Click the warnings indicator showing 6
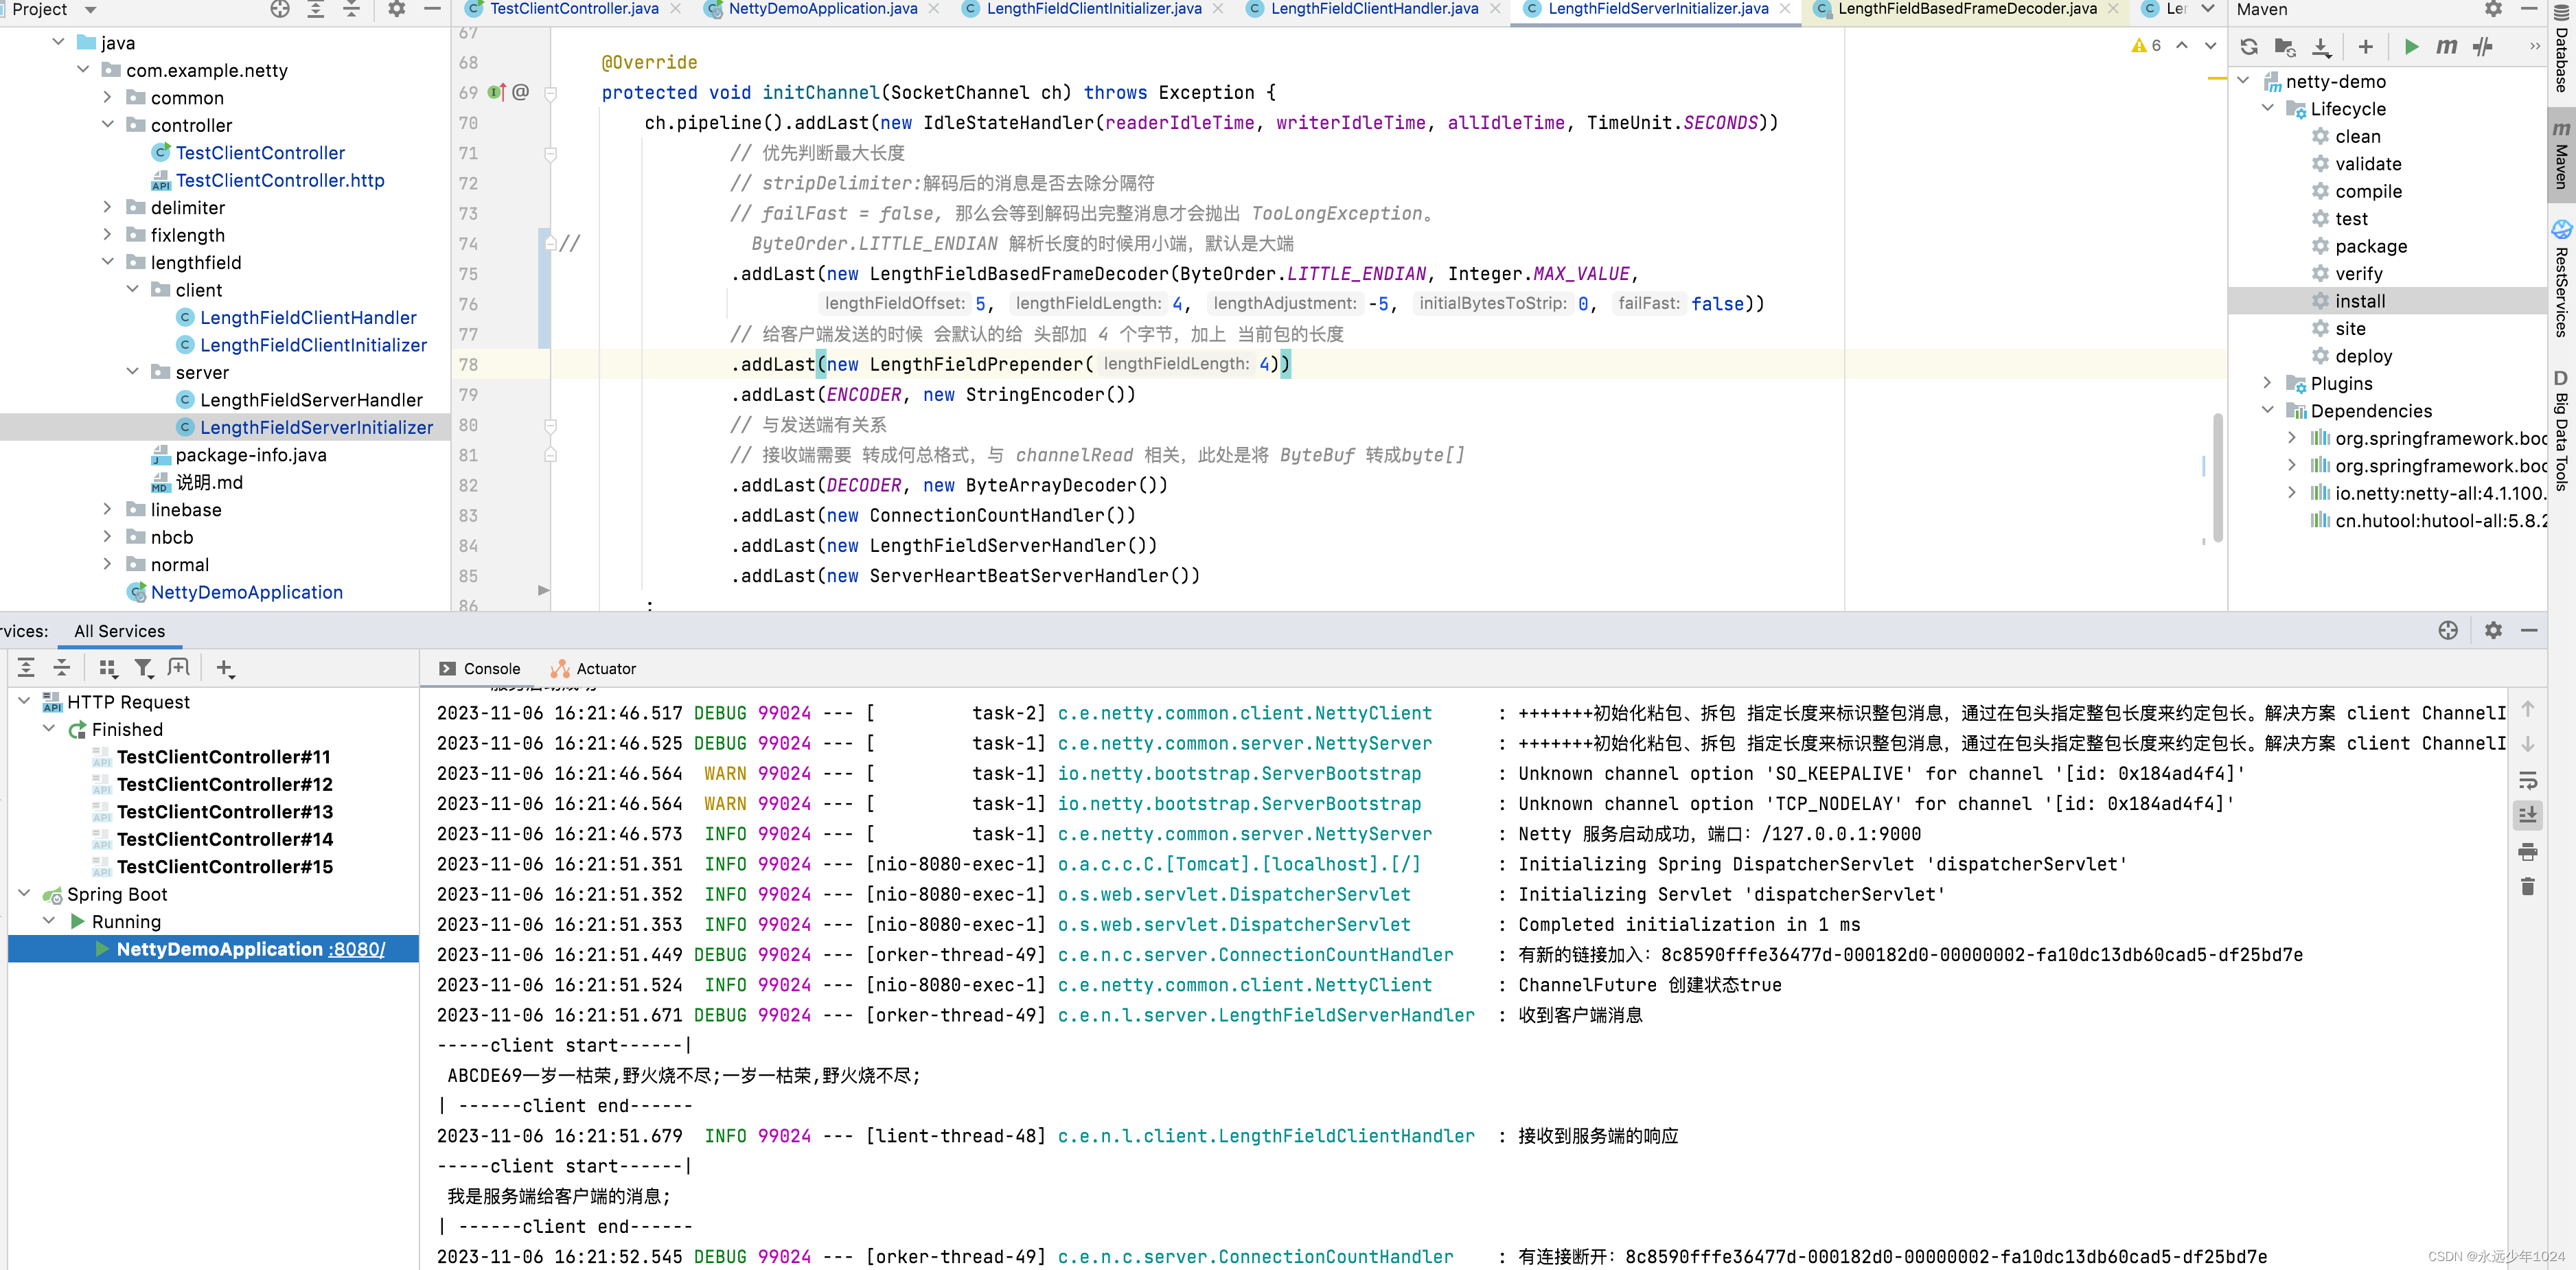2576x1270 pixels. 2147,46
